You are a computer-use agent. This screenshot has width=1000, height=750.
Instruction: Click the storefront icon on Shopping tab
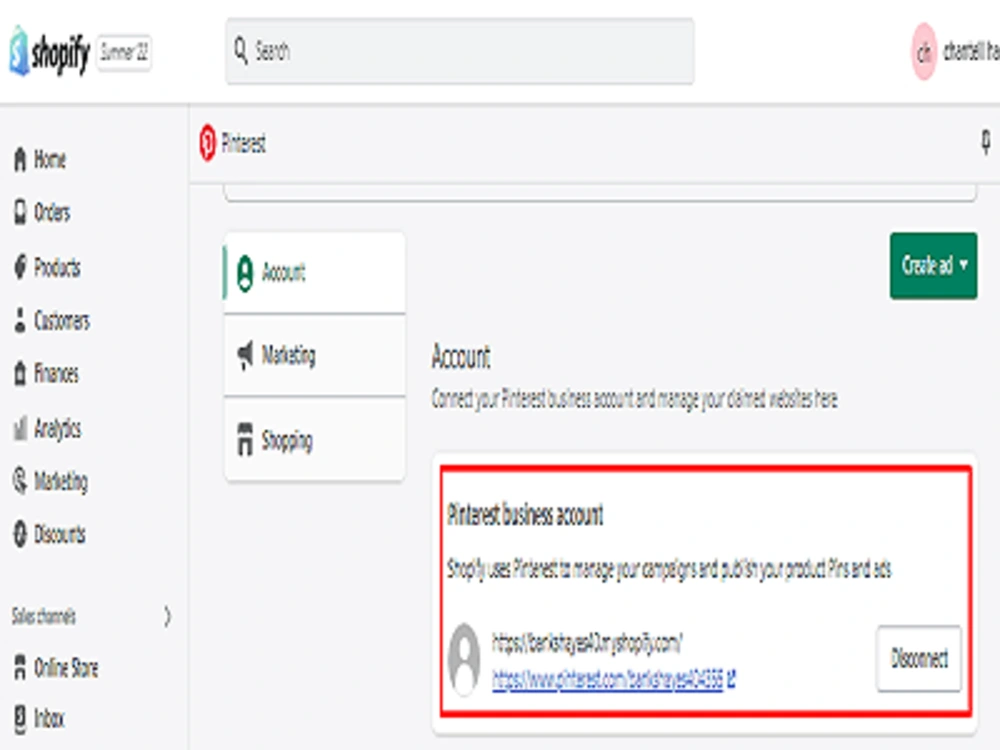[245, 439]
